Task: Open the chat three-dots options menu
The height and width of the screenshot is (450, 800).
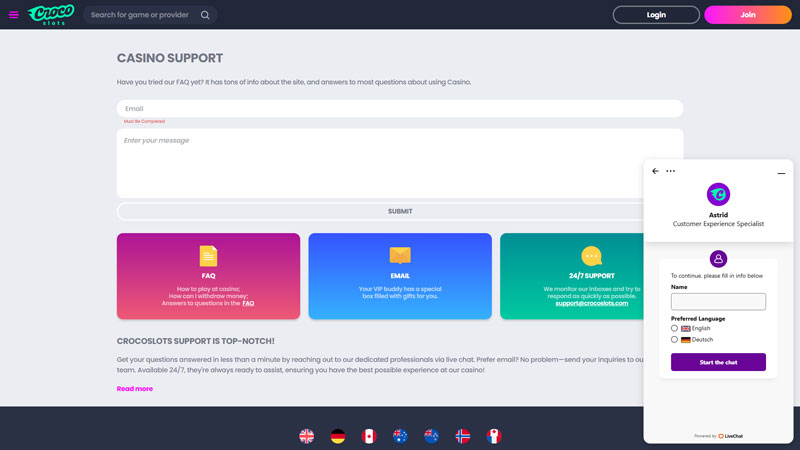Action: pos(671,171)
